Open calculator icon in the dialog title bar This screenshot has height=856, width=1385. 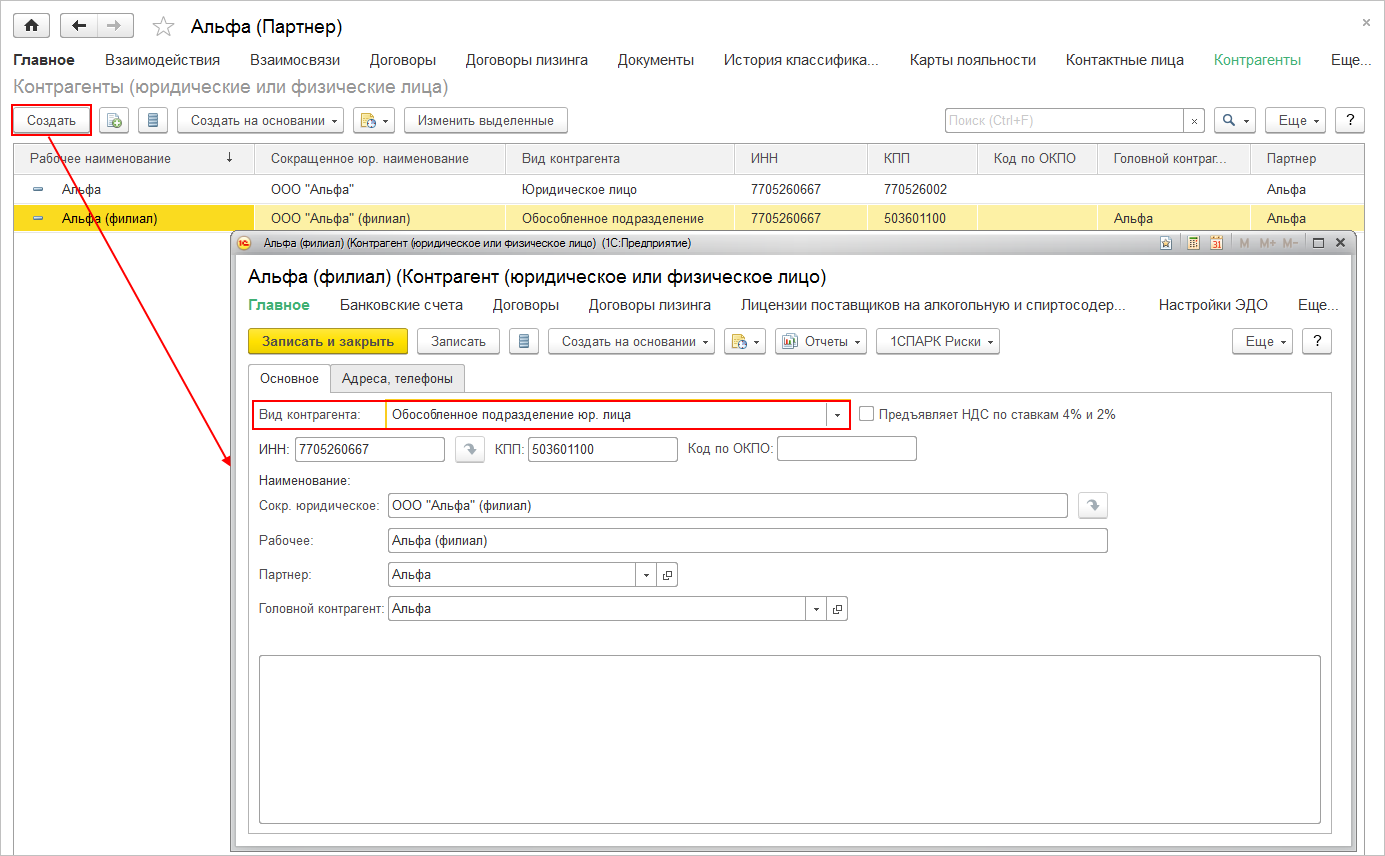pyautogui.click(x=1193, y=243)
